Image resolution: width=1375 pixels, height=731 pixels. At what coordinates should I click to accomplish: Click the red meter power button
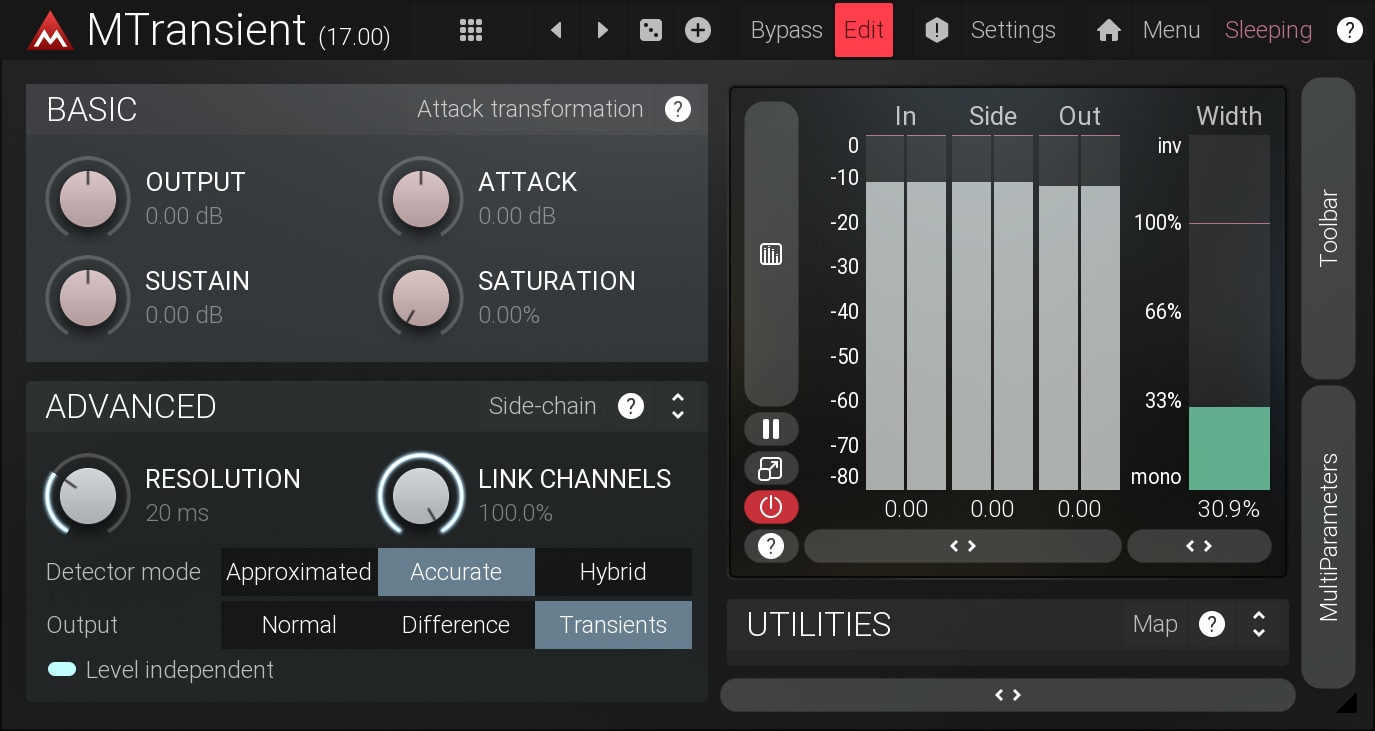click(771, 507)
